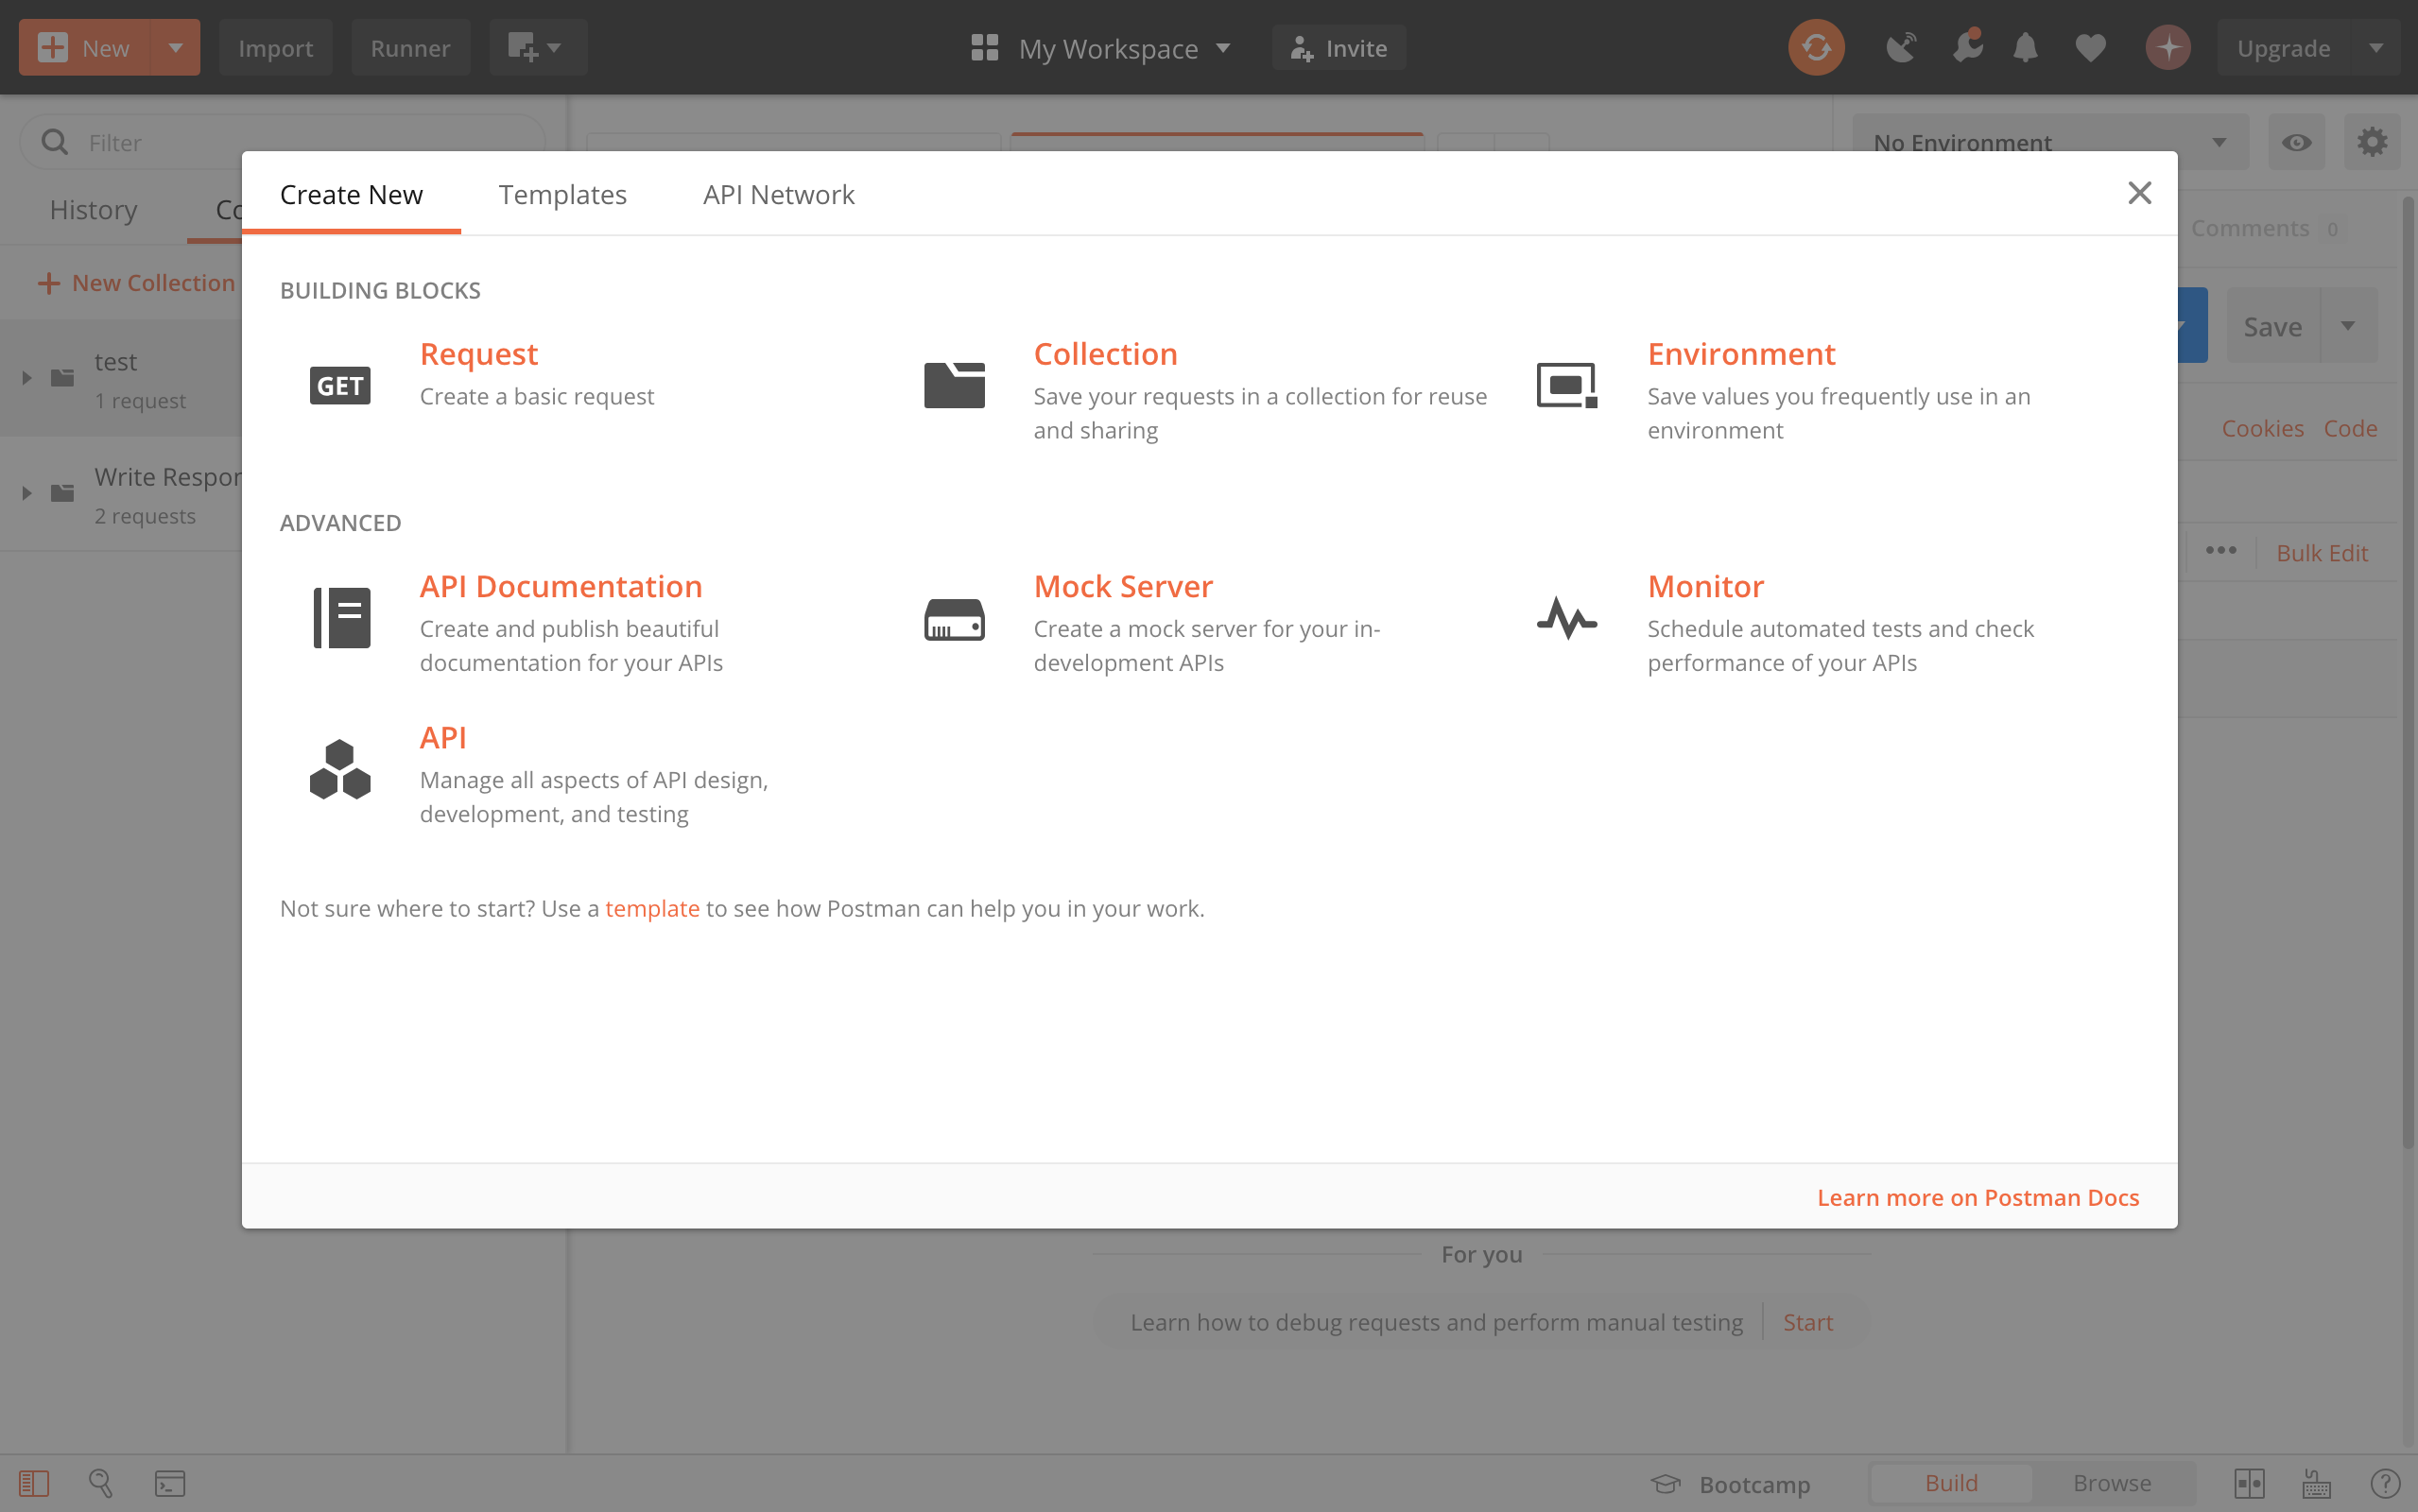2418x1512 pixels.
Task: Close the Create New dialog
Action: [2139, 193]
